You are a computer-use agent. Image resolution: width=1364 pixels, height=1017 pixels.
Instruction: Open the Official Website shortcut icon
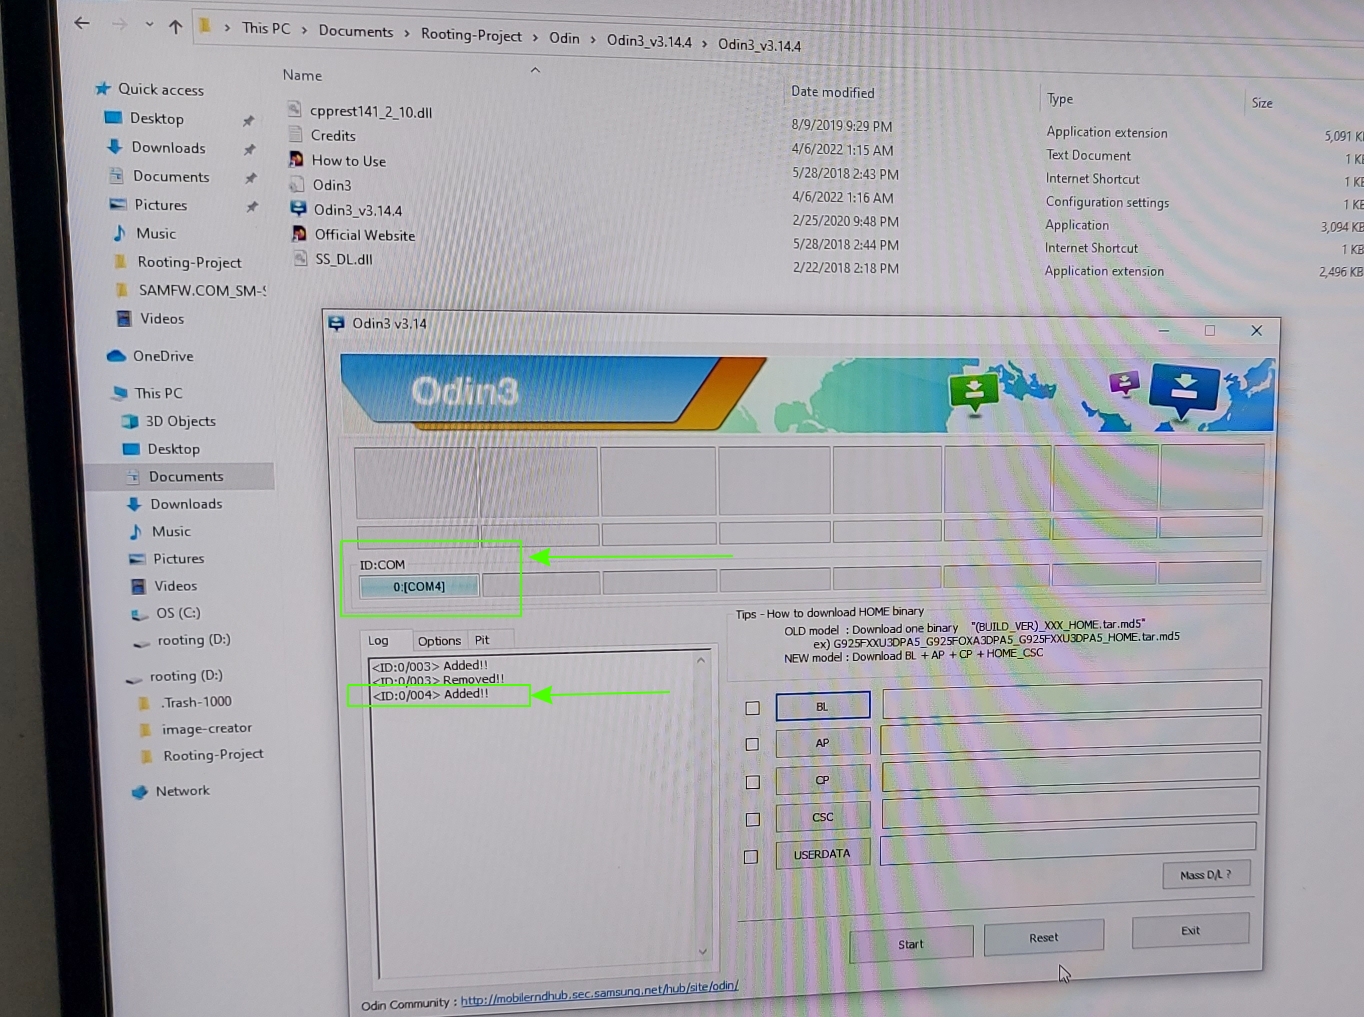pyautogui.click(x=299, y=233)
